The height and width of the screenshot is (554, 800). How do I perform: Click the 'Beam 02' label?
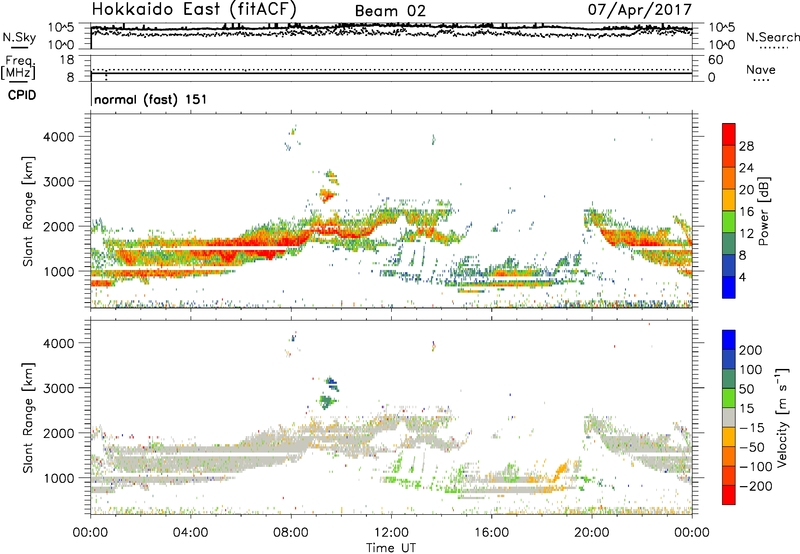[390, 11]
